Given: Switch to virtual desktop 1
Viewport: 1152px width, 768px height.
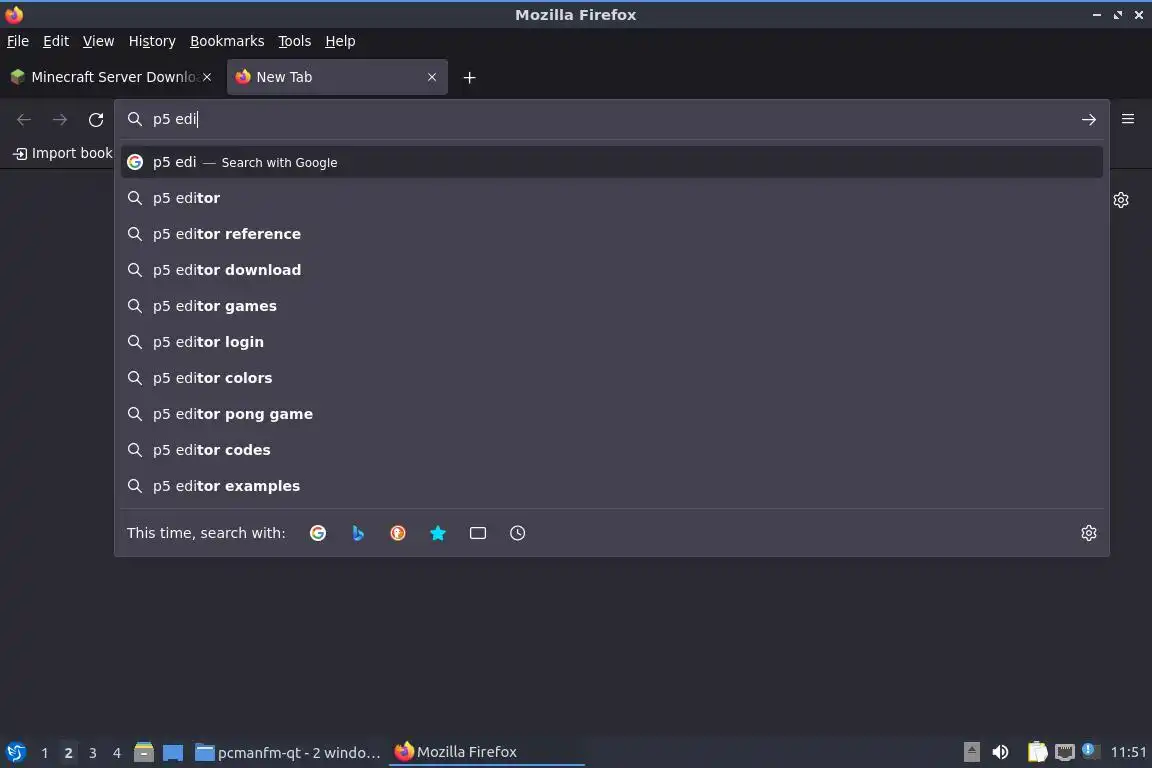Looking at the screenshot, I should [x=45, y=753].
